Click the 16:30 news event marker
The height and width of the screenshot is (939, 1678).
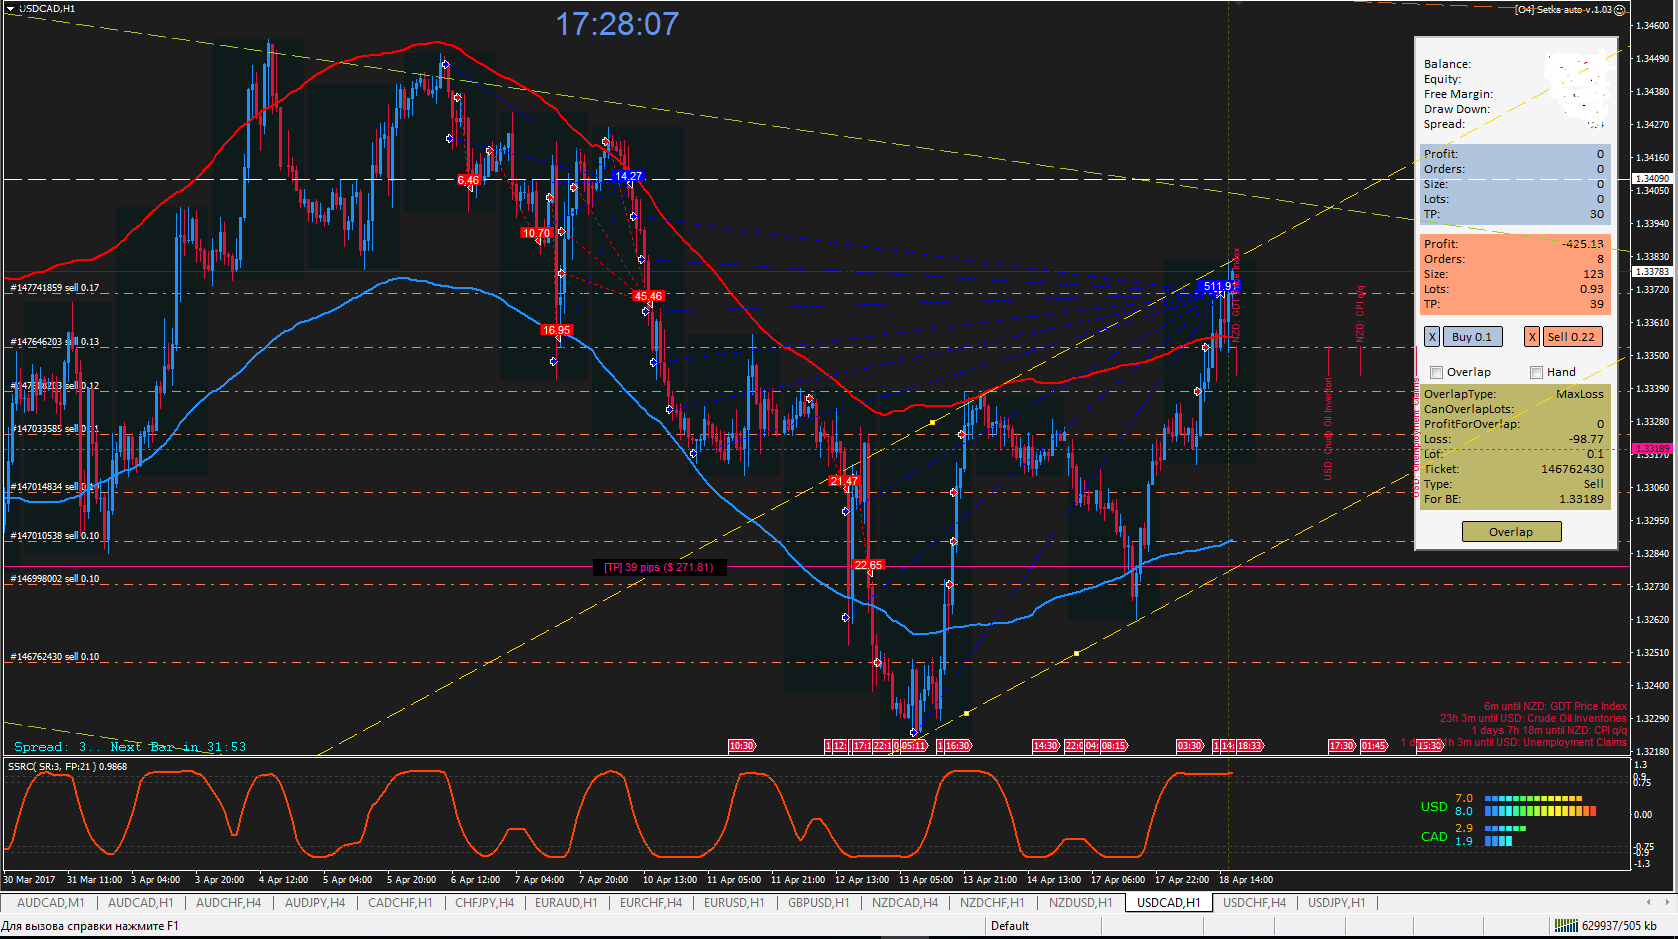click(957, 746)
